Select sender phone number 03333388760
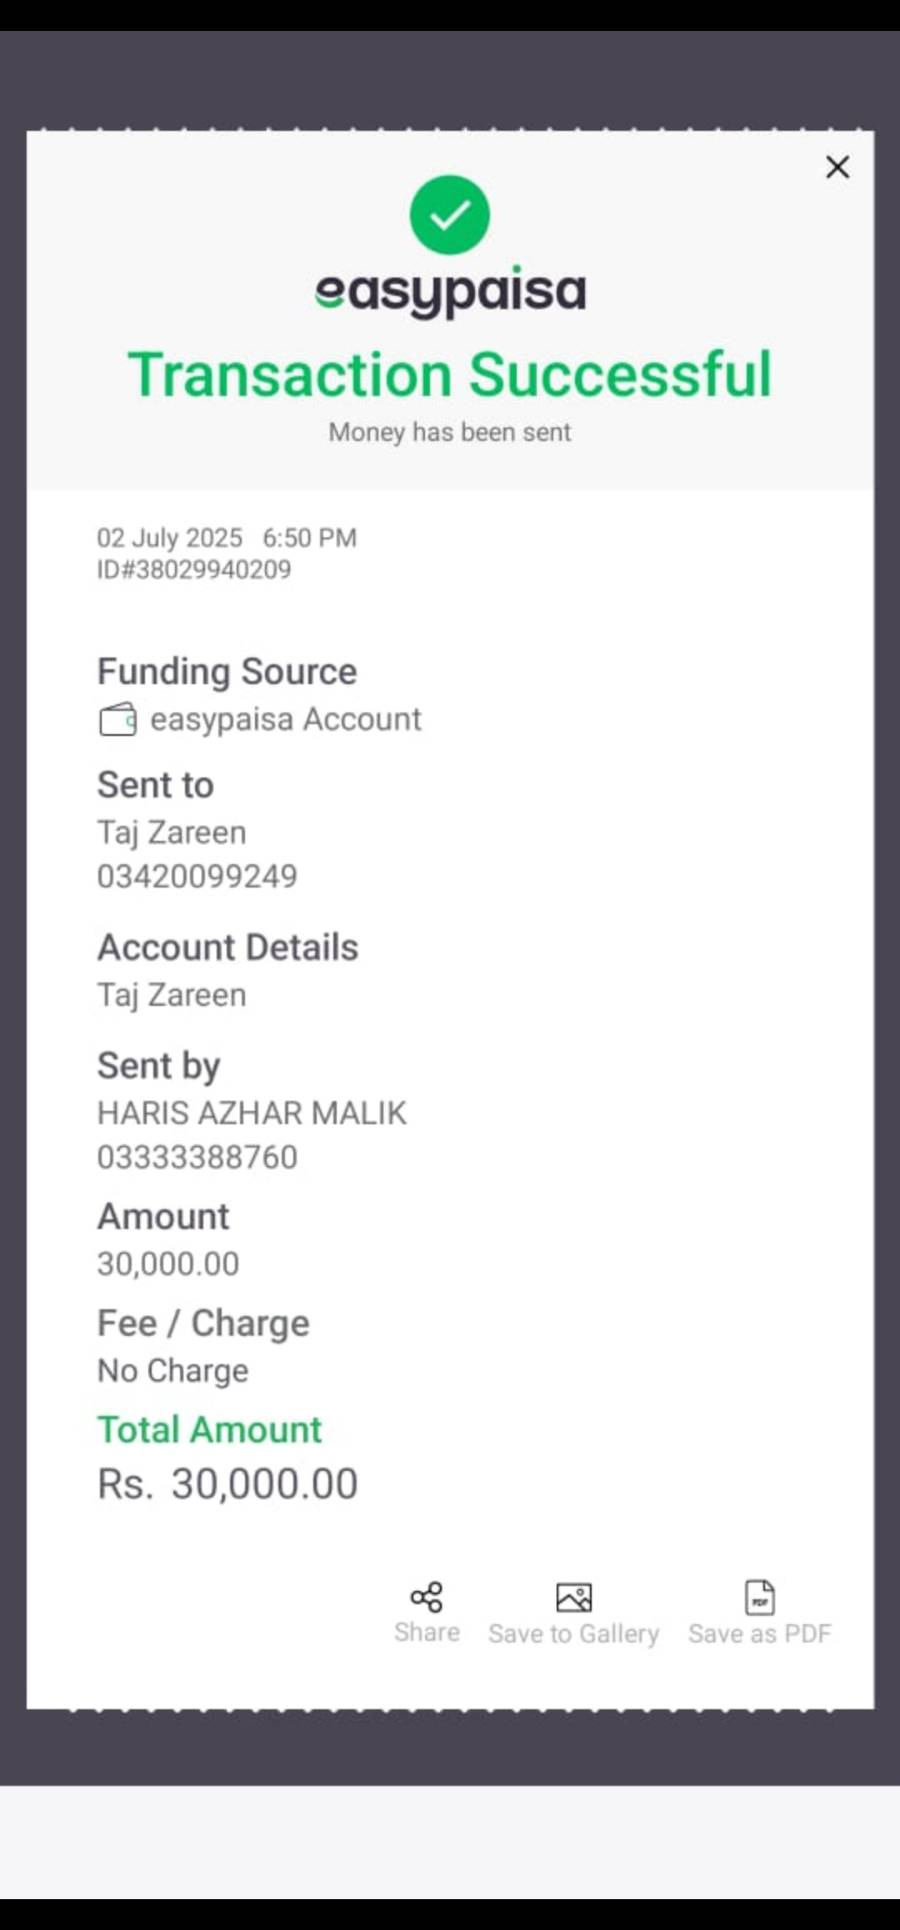The width and height of the screenshot is (900, 1930). (x=197, y=1157)
